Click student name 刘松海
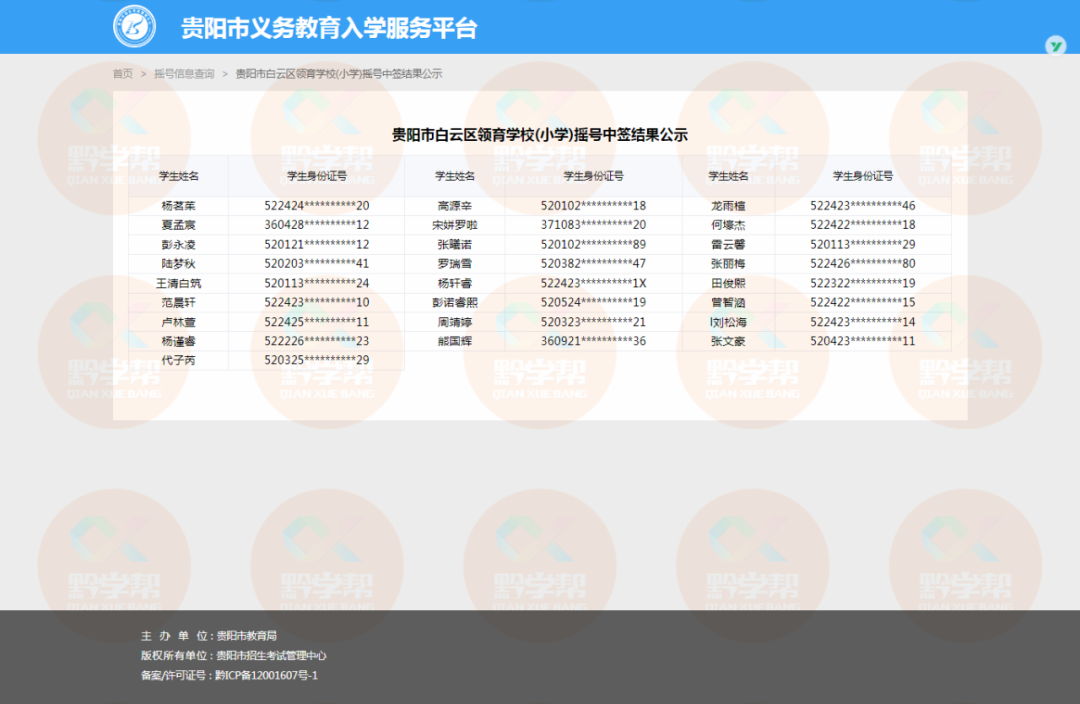 [728, 322]
